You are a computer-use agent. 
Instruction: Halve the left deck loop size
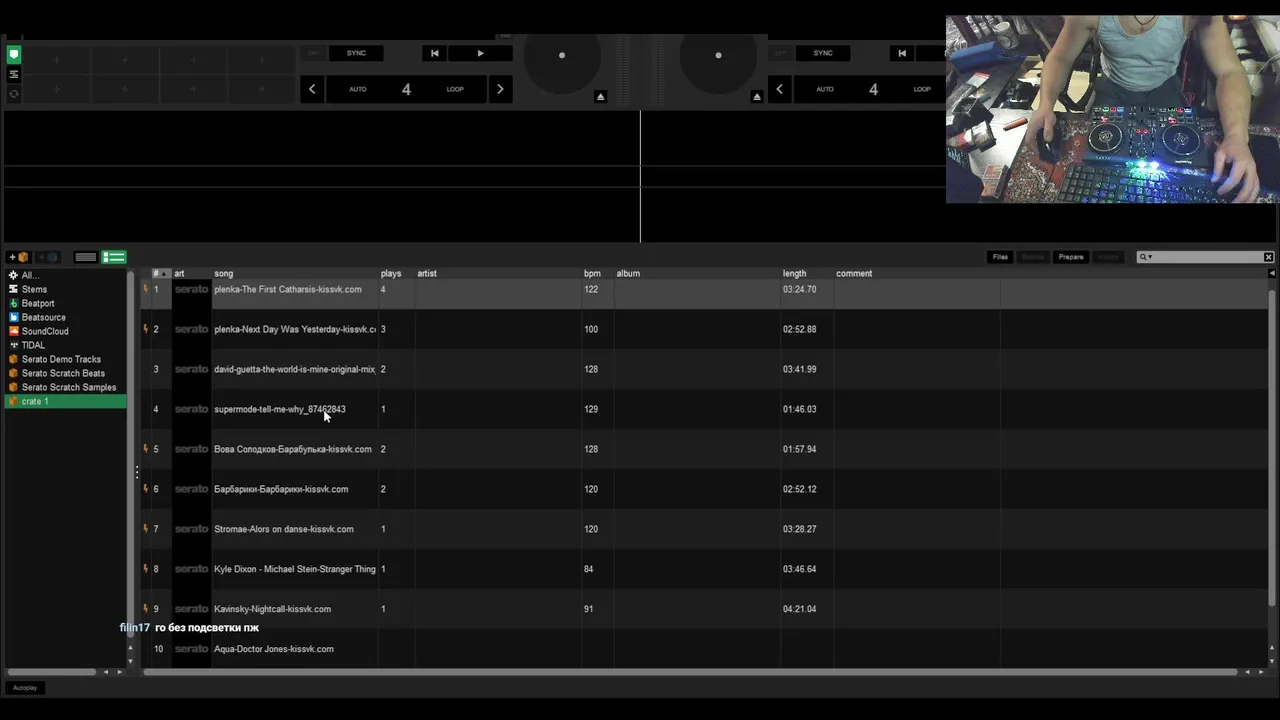point(312,89)
